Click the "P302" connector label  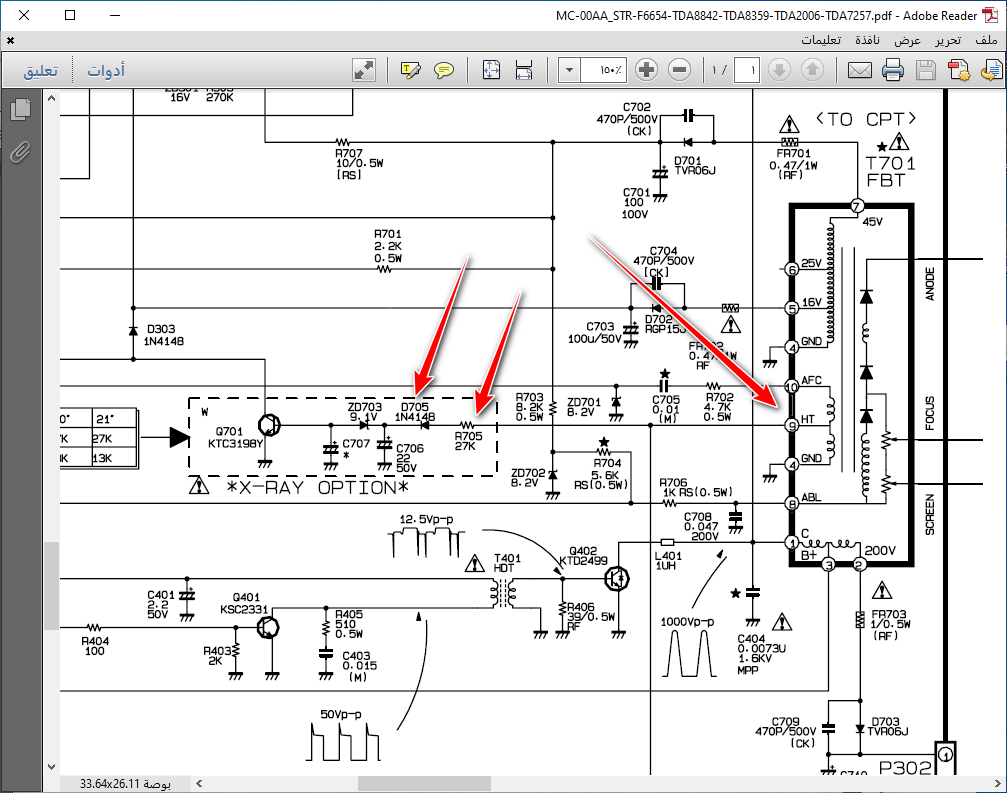tap(905, 768)
